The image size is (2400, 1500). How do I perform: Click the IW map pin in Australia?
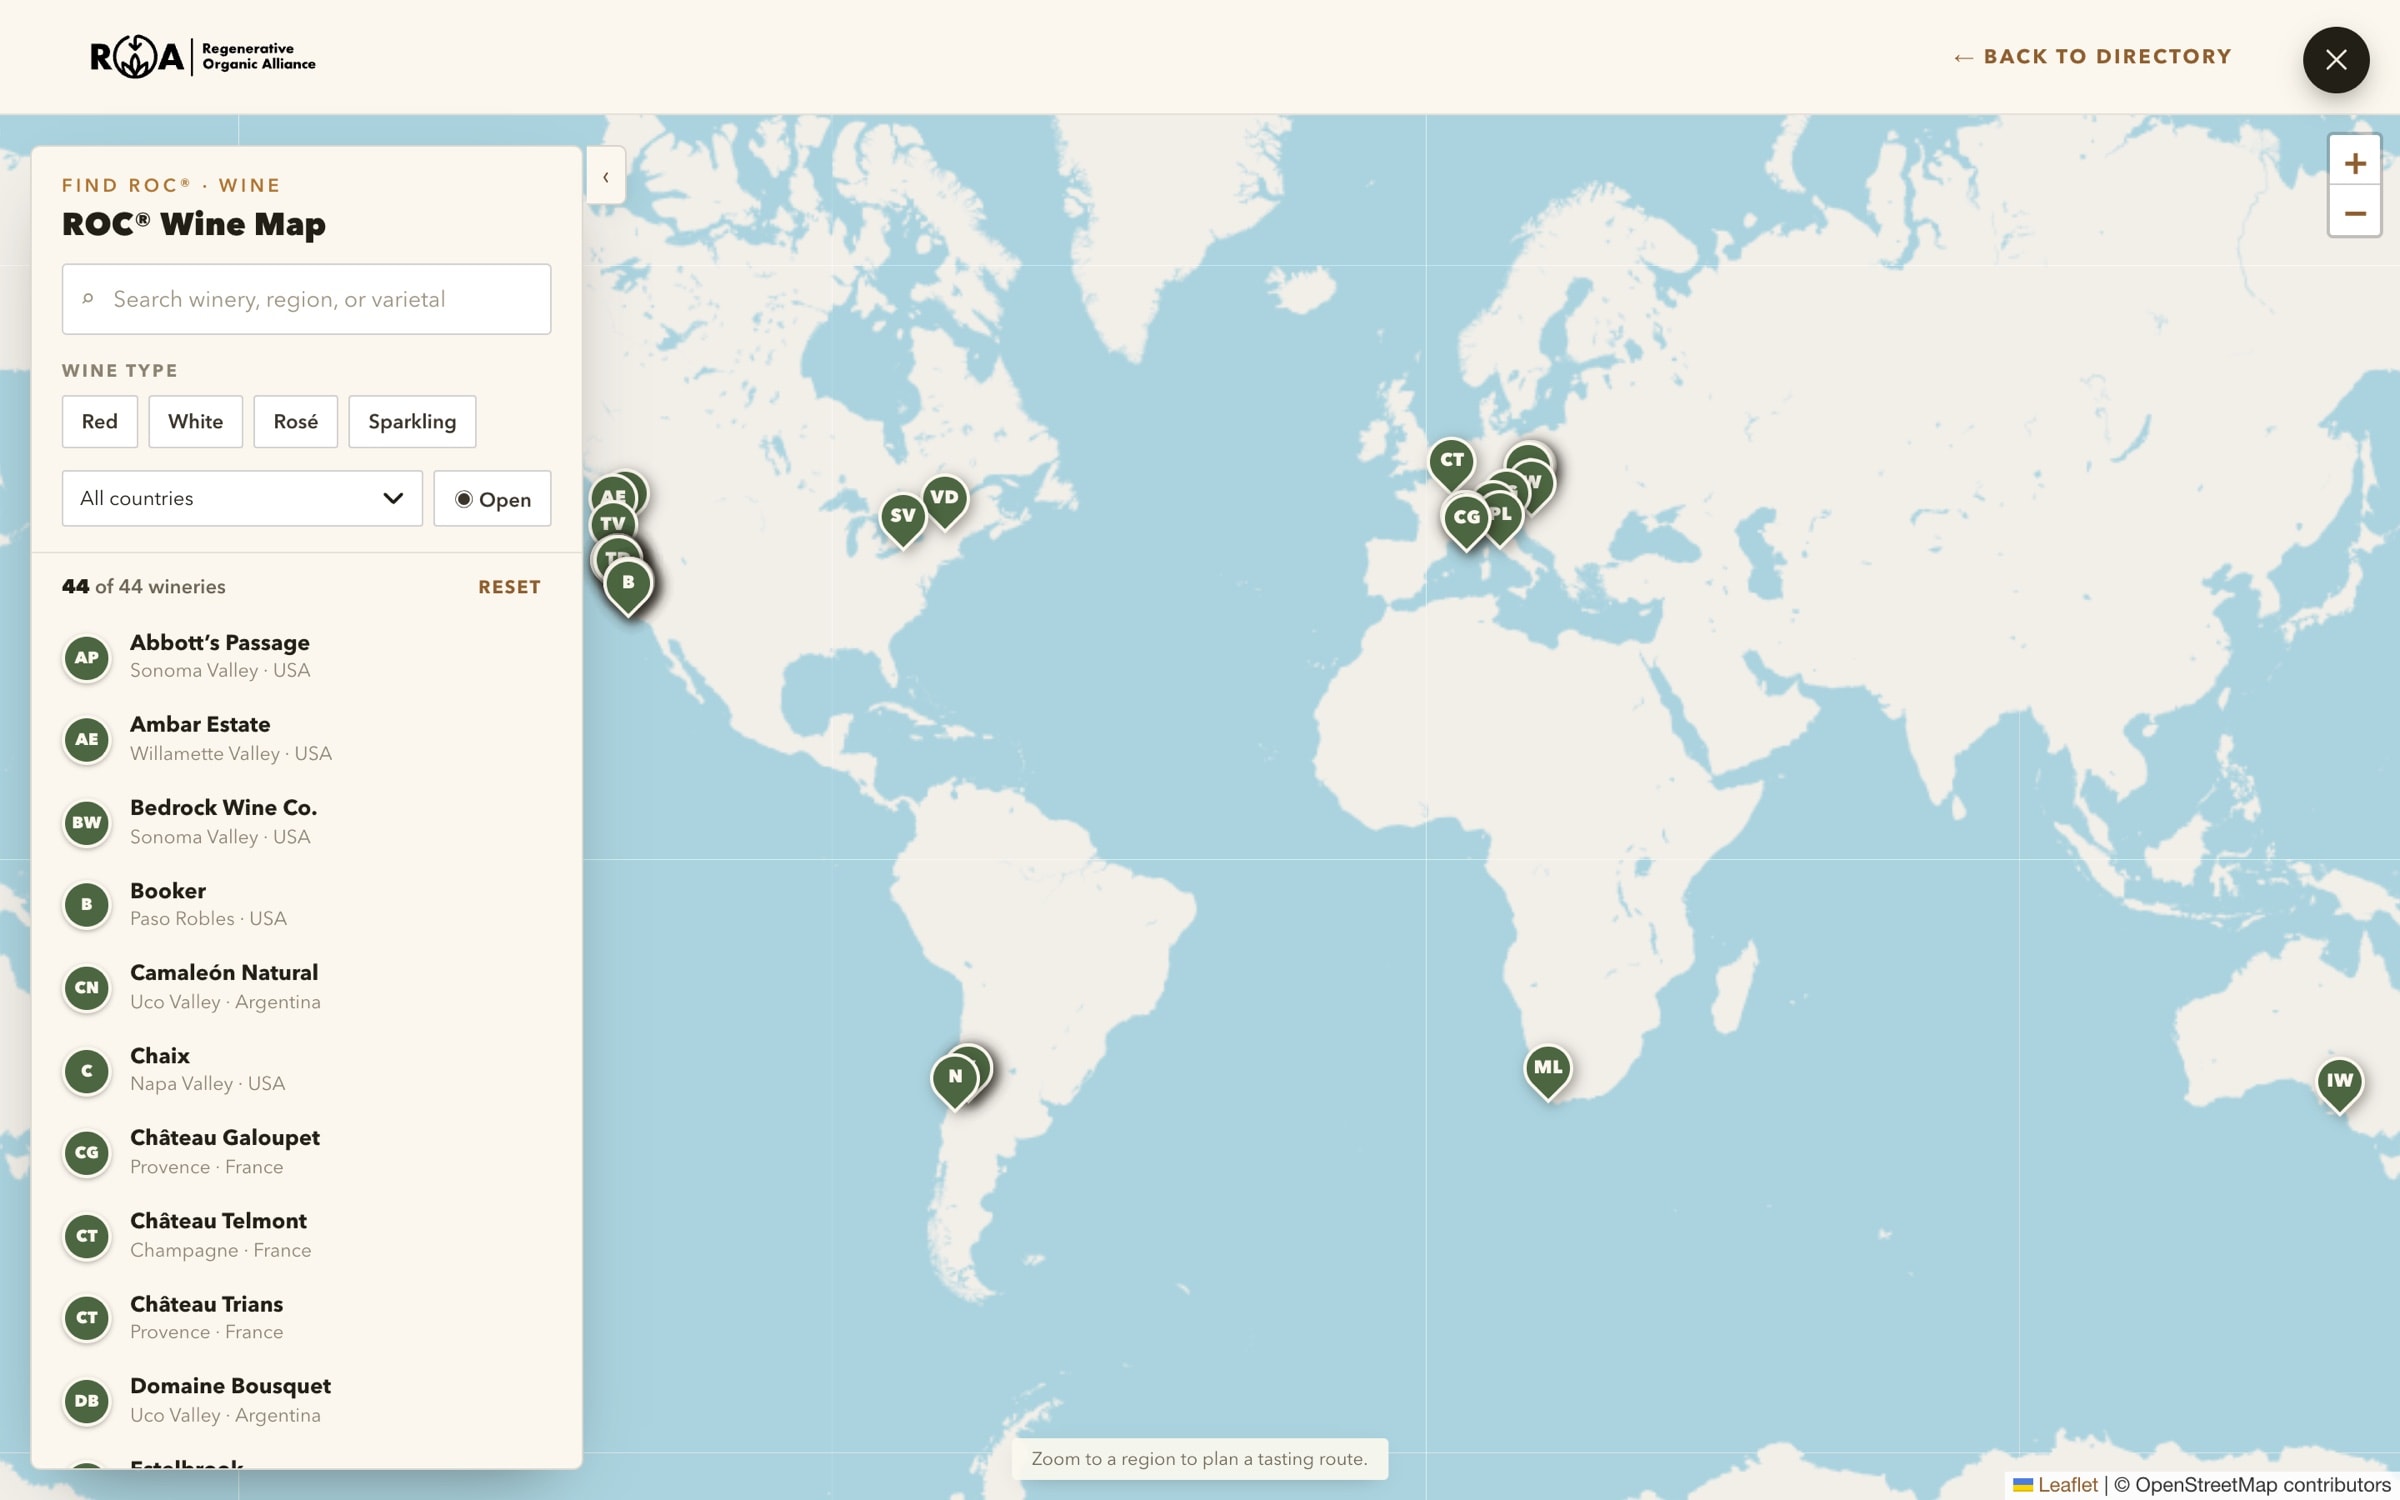click(2339, 1082)
